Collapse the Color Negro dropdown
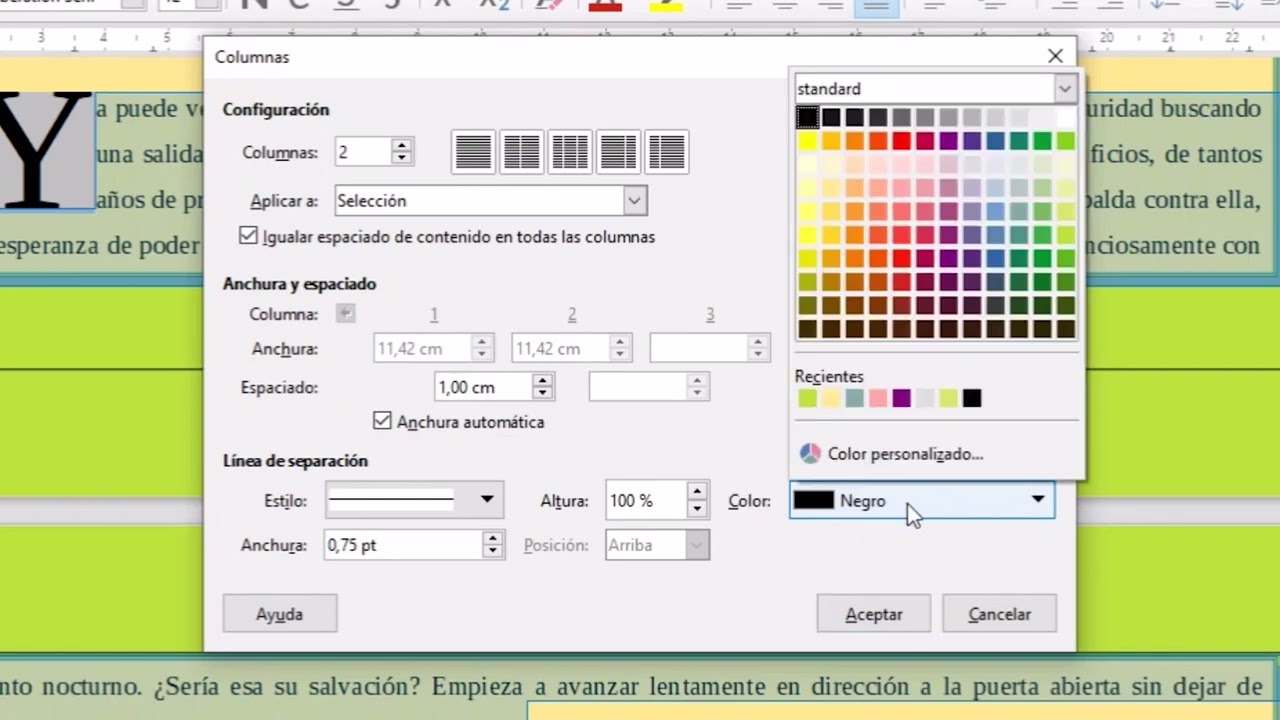Viewport: 1280px width, 720px height. point(1038,499)
